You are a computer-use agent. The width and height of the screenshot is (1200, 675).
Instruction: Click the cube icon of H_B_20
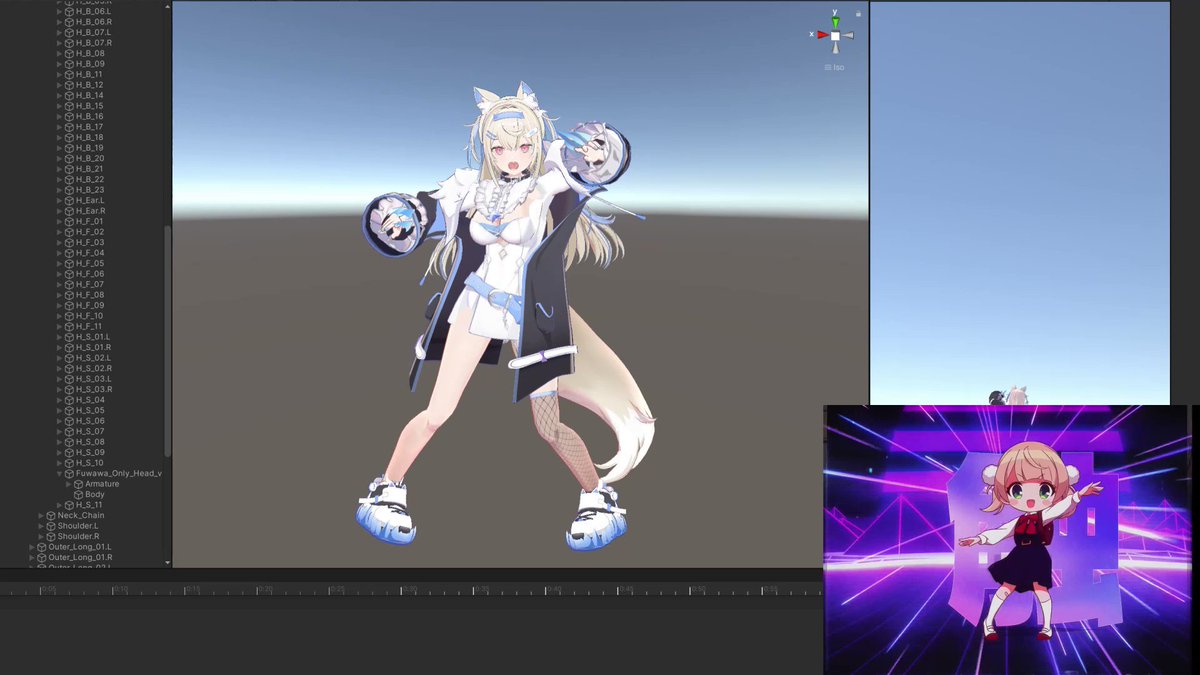click(x=69, y=158)
